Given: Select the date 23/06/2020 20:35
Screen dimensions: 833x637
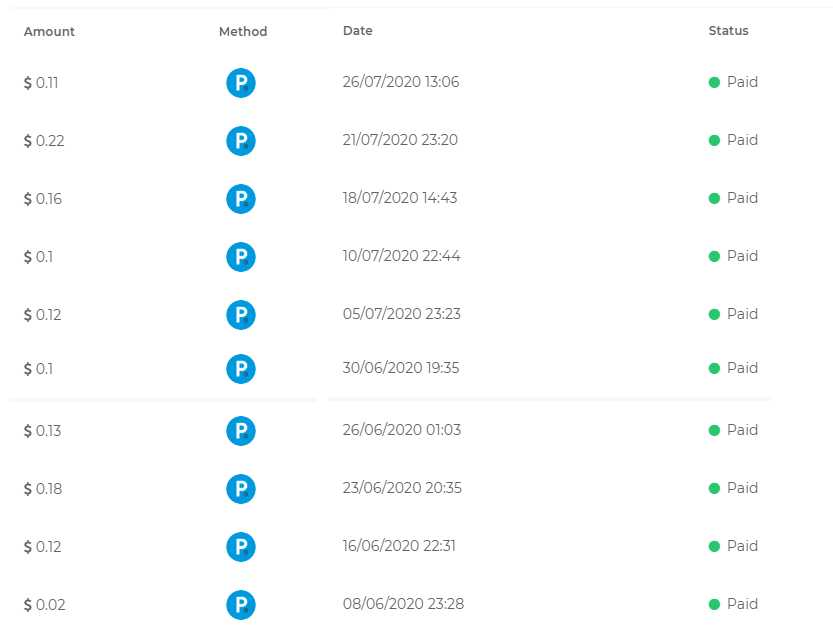Looking at the screenshot, I should [402, 488].
